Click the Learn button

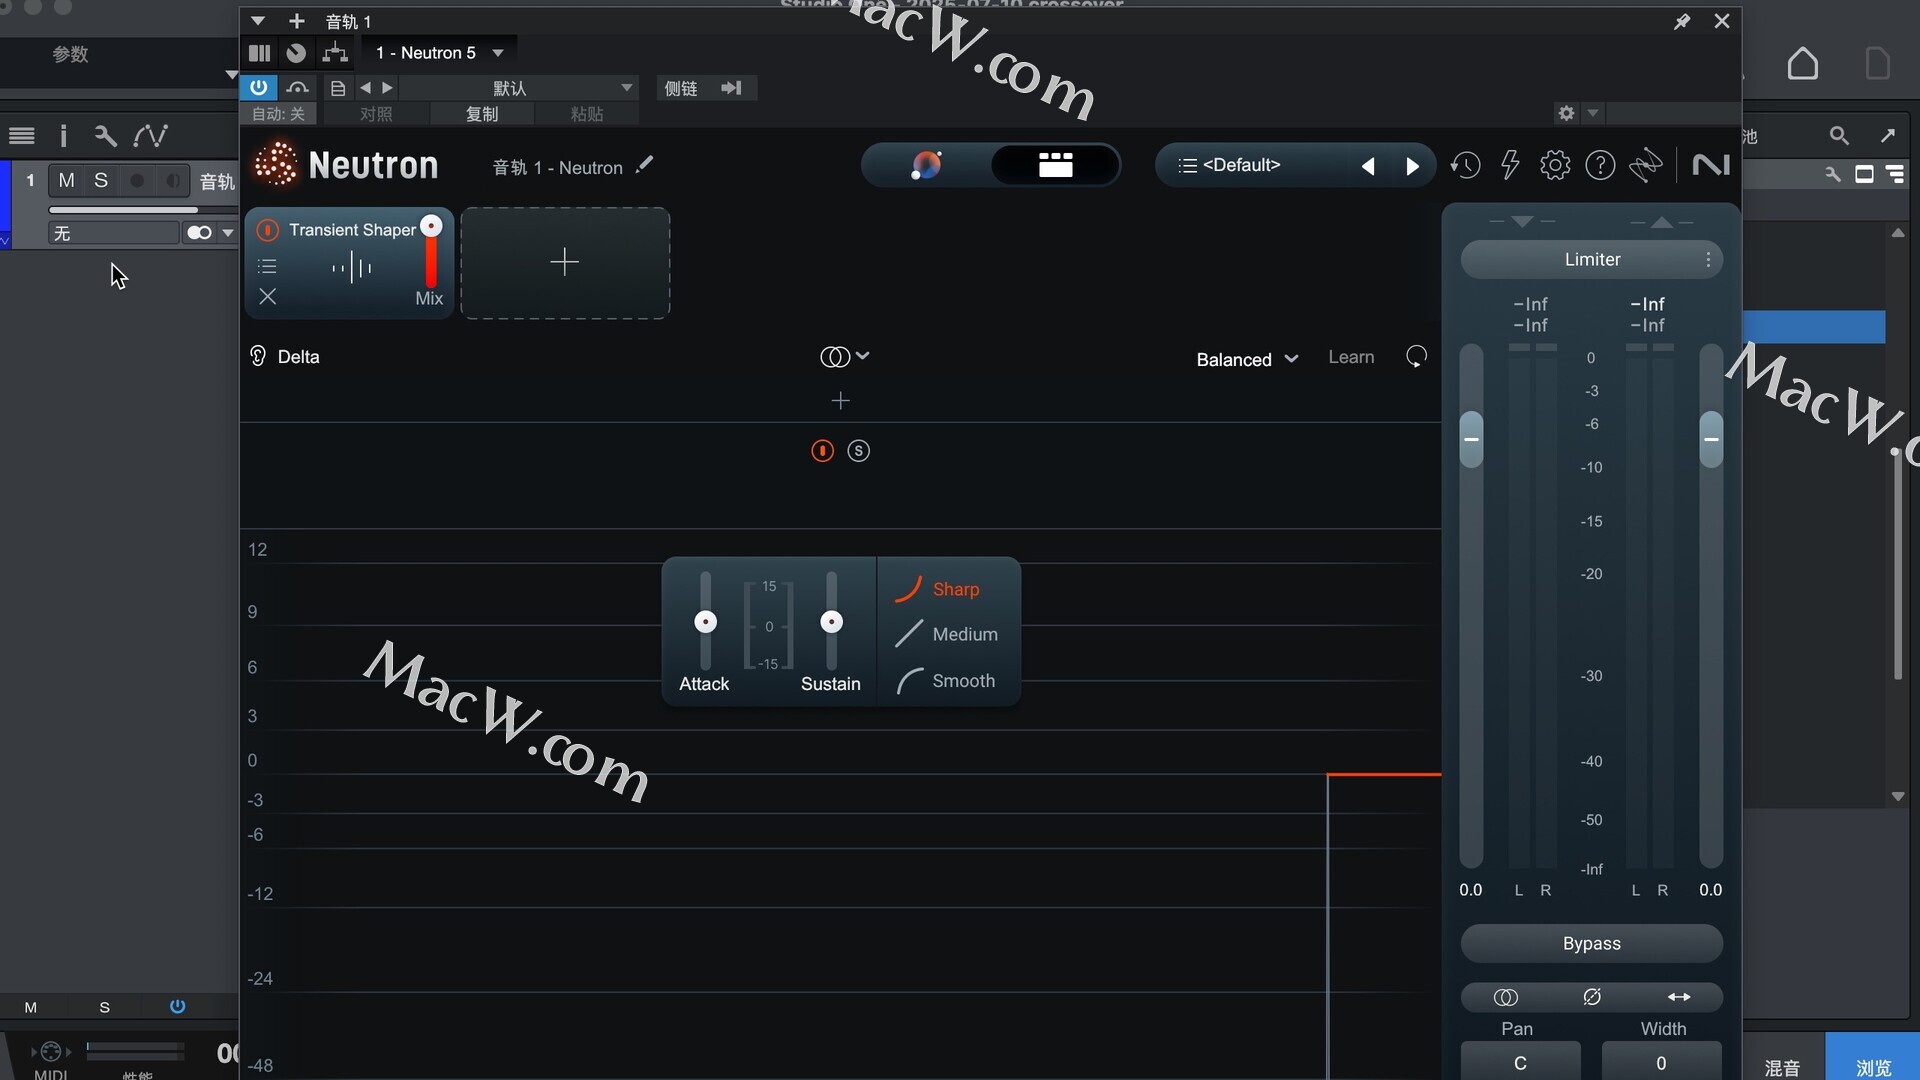[x=1351, y=357]
